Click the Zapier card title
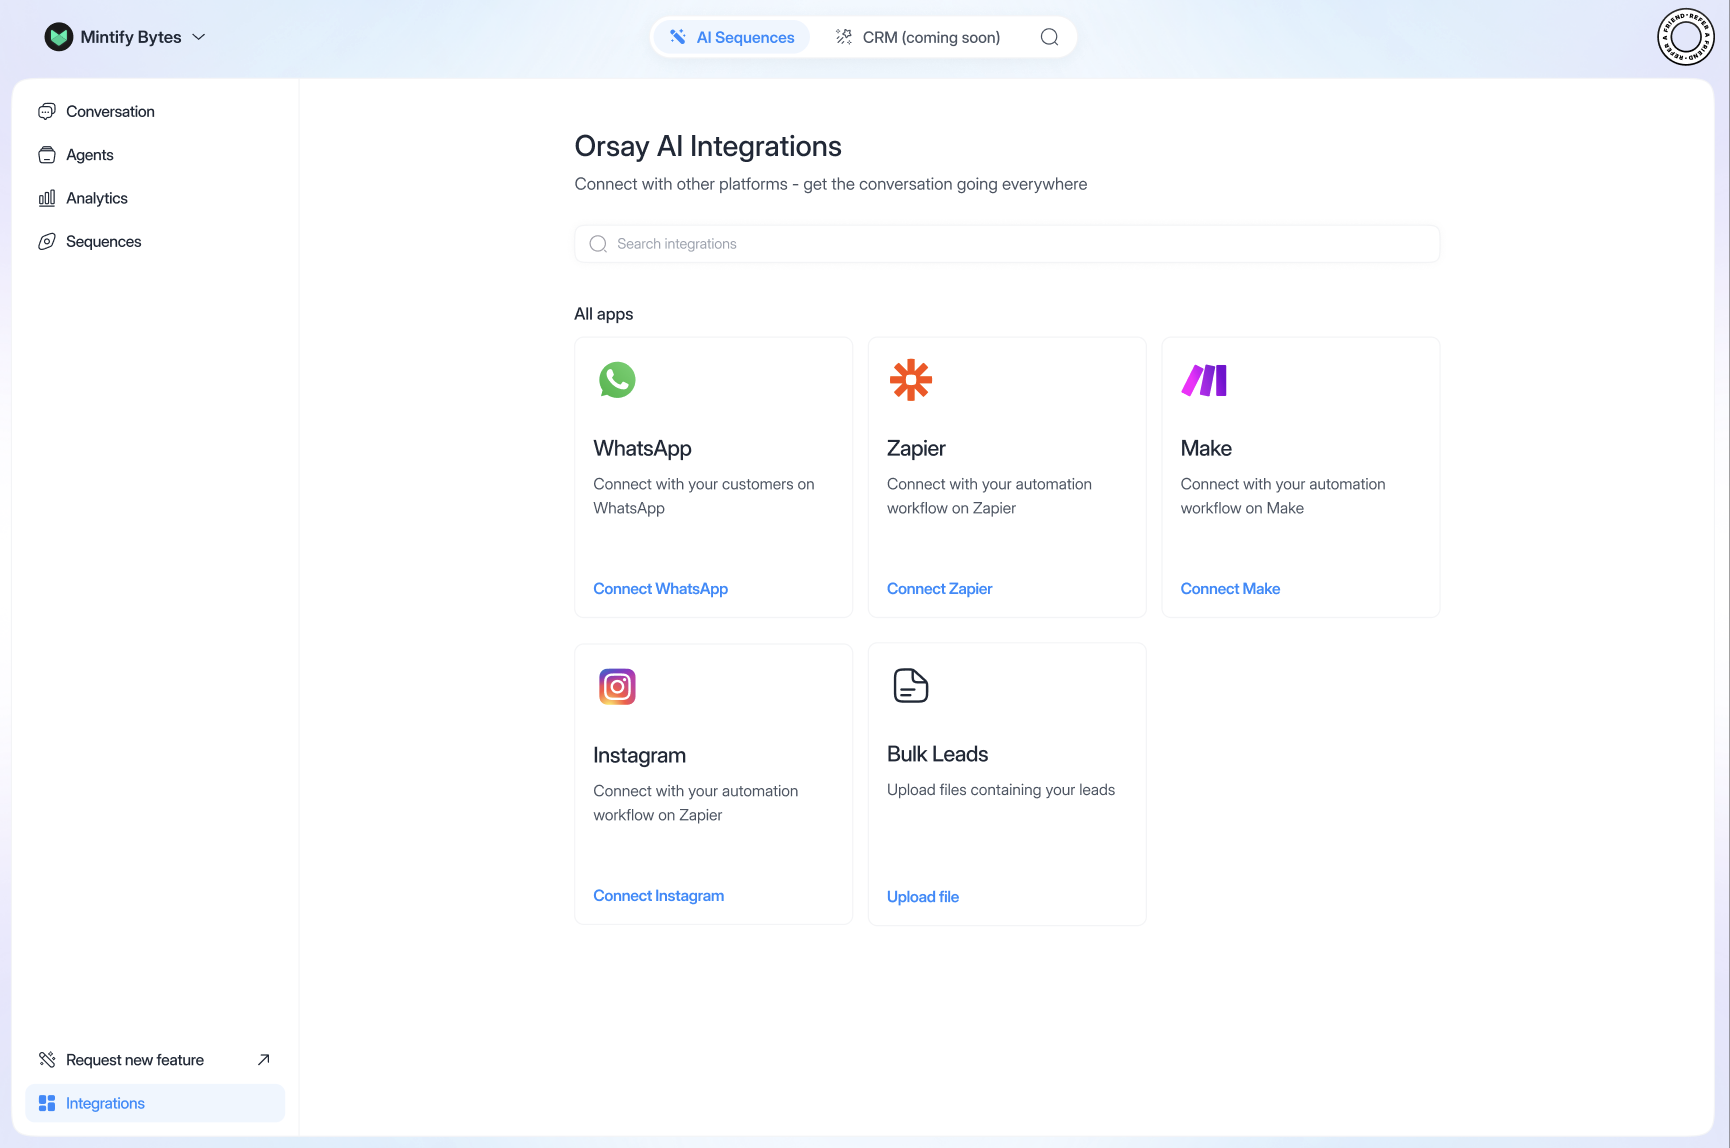Viewport: 1730px width, 1148px height. coord(916,449)
